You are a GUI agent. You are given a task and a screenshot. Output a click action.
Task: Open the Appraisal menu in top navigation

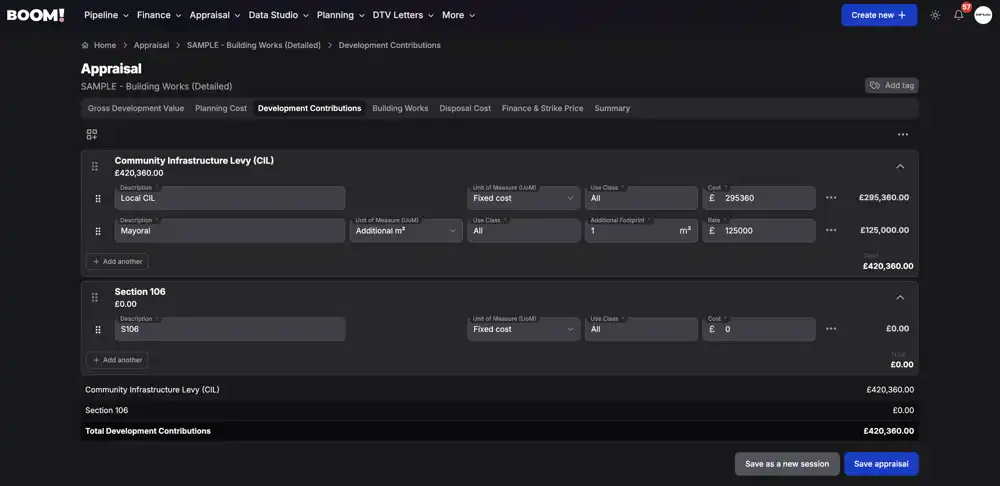215,15
